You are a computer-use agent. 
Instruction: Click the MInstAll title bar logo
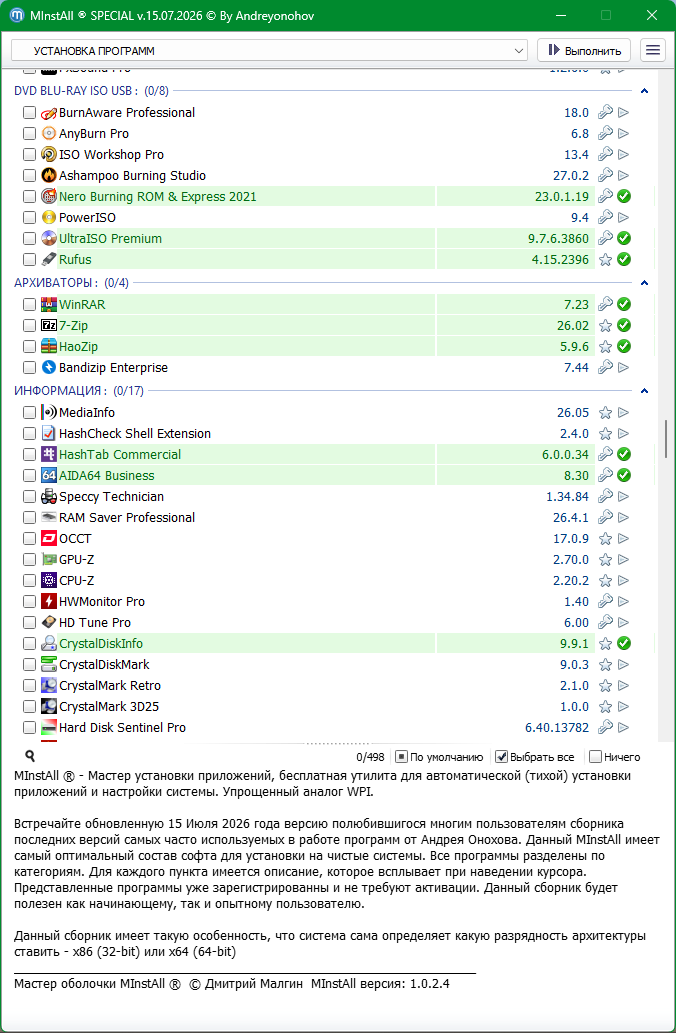click(x=17, y=15)
